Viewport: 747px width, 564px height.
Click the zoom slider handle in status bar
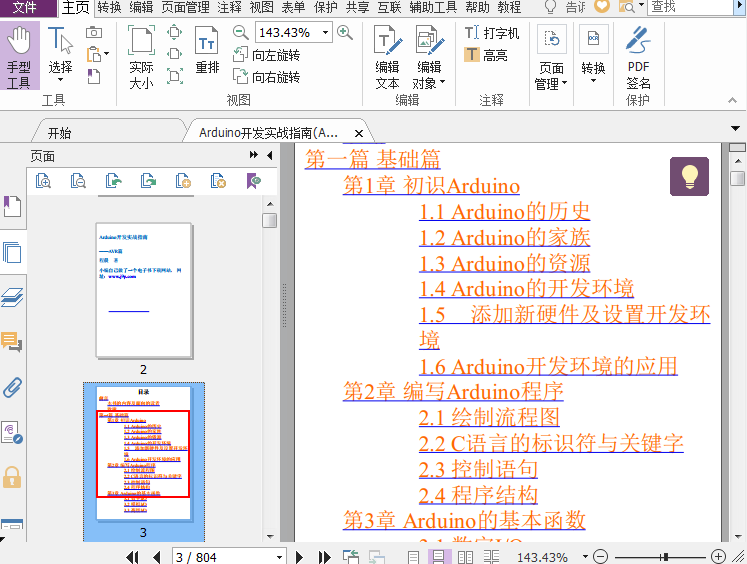666,556
